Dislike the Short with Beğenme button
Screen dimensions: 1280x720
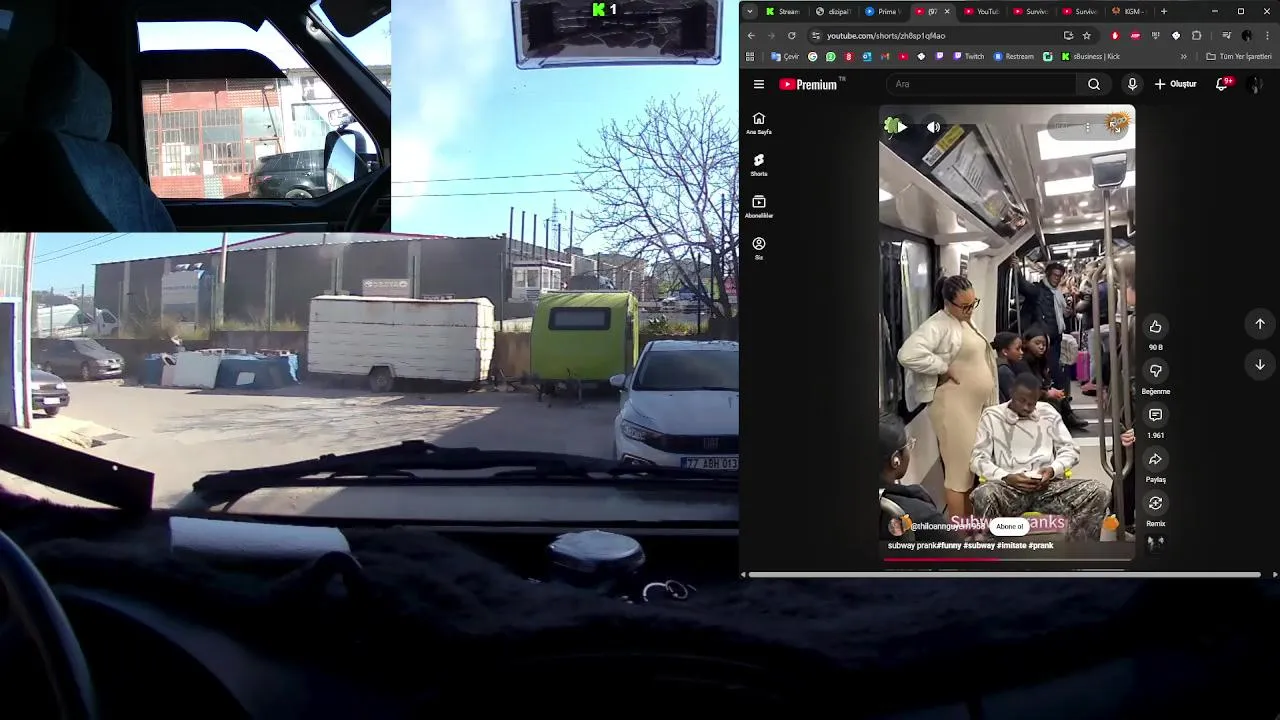[x=1155, y=371]
